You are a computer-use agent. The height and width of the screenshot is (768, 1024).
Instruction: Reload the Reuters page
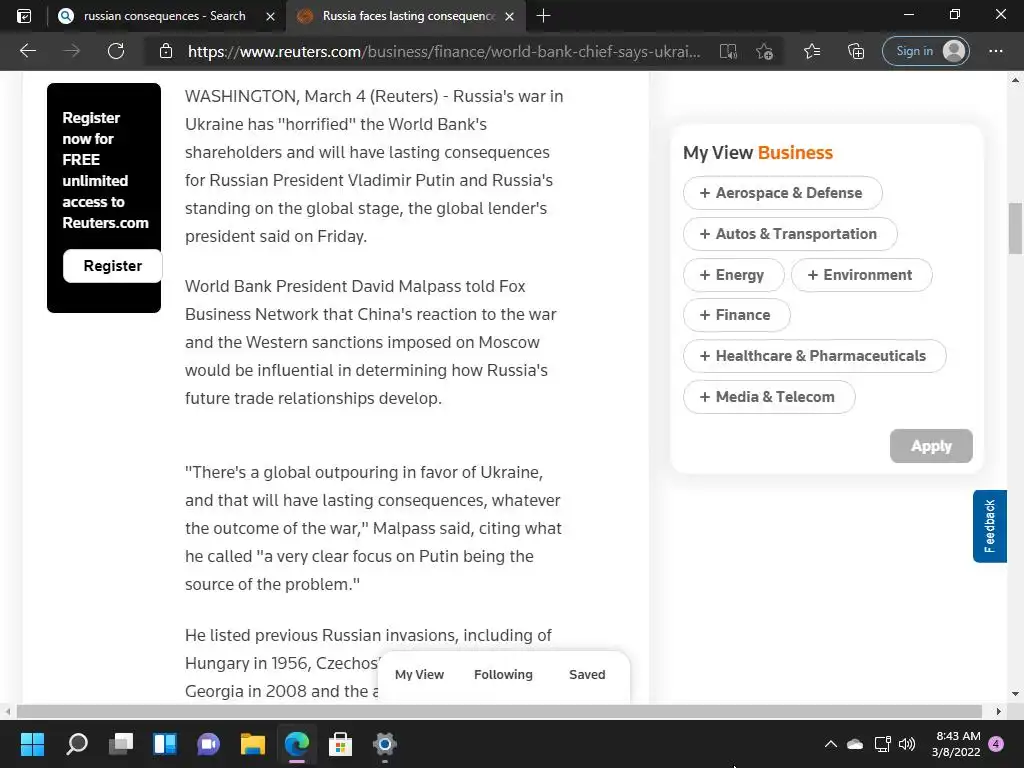click(116, 51)
